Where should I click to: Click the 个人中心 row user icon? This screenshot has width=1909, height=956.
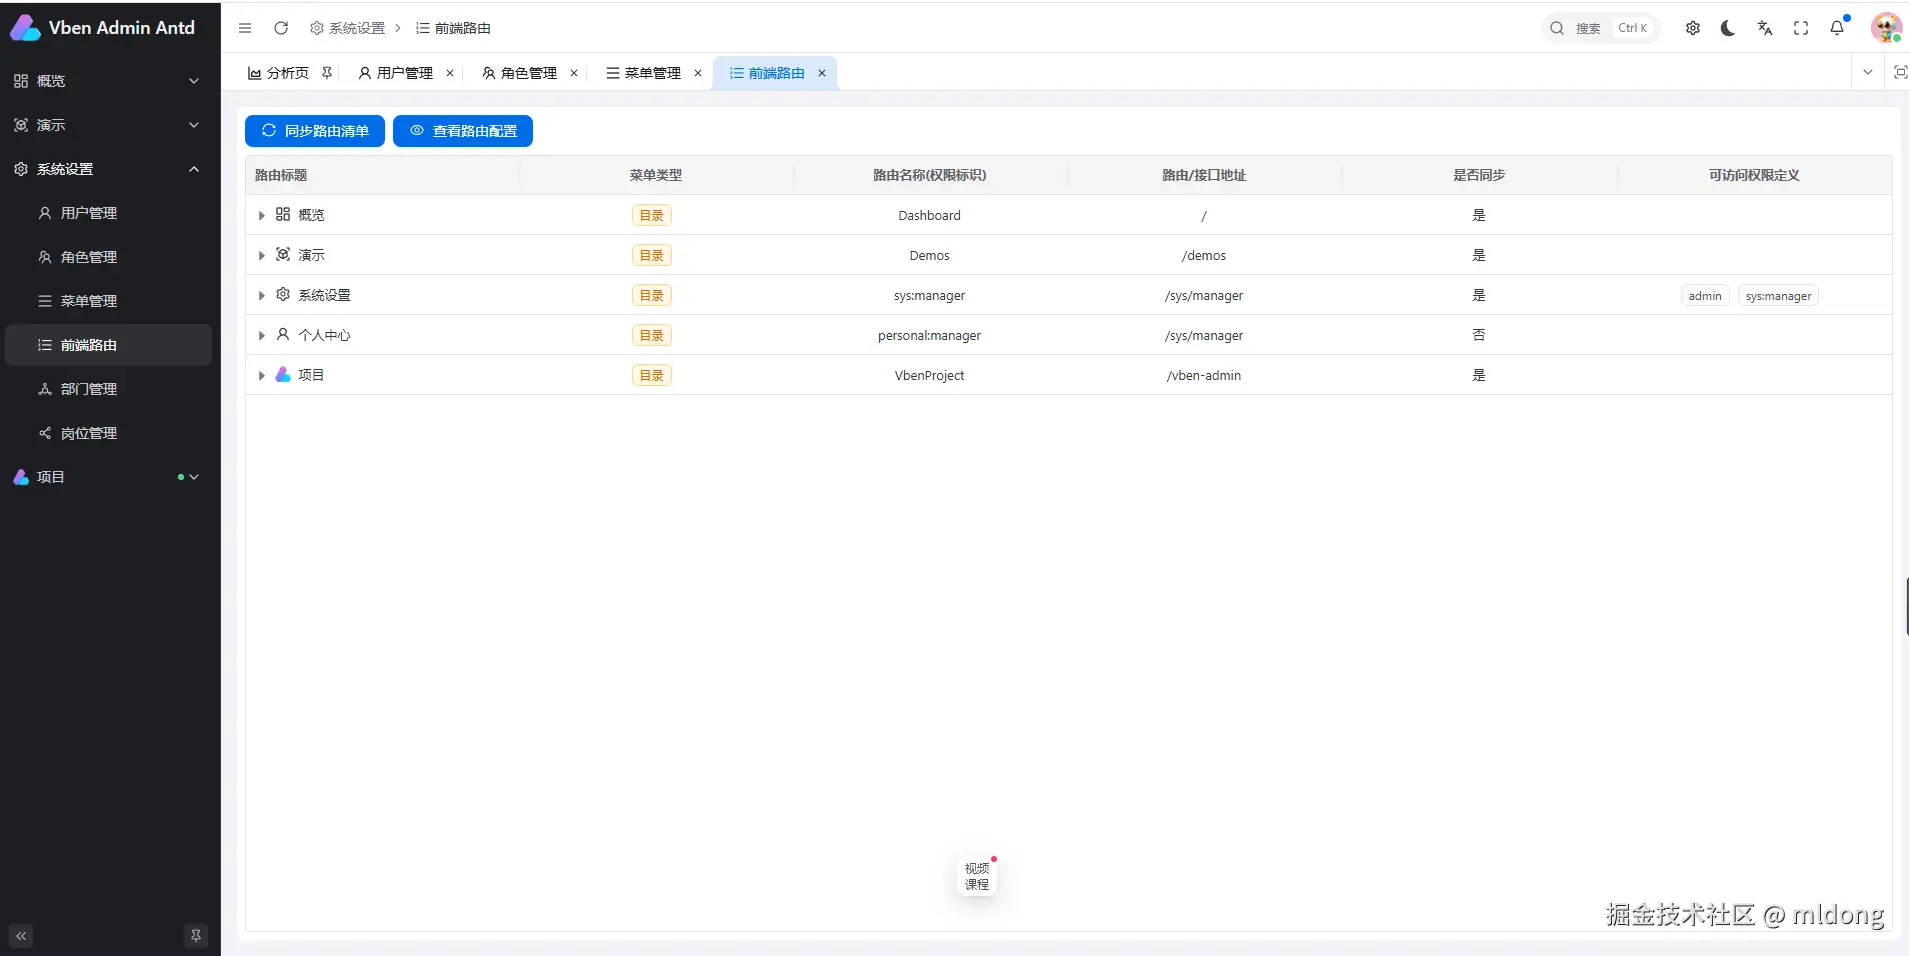283,334
